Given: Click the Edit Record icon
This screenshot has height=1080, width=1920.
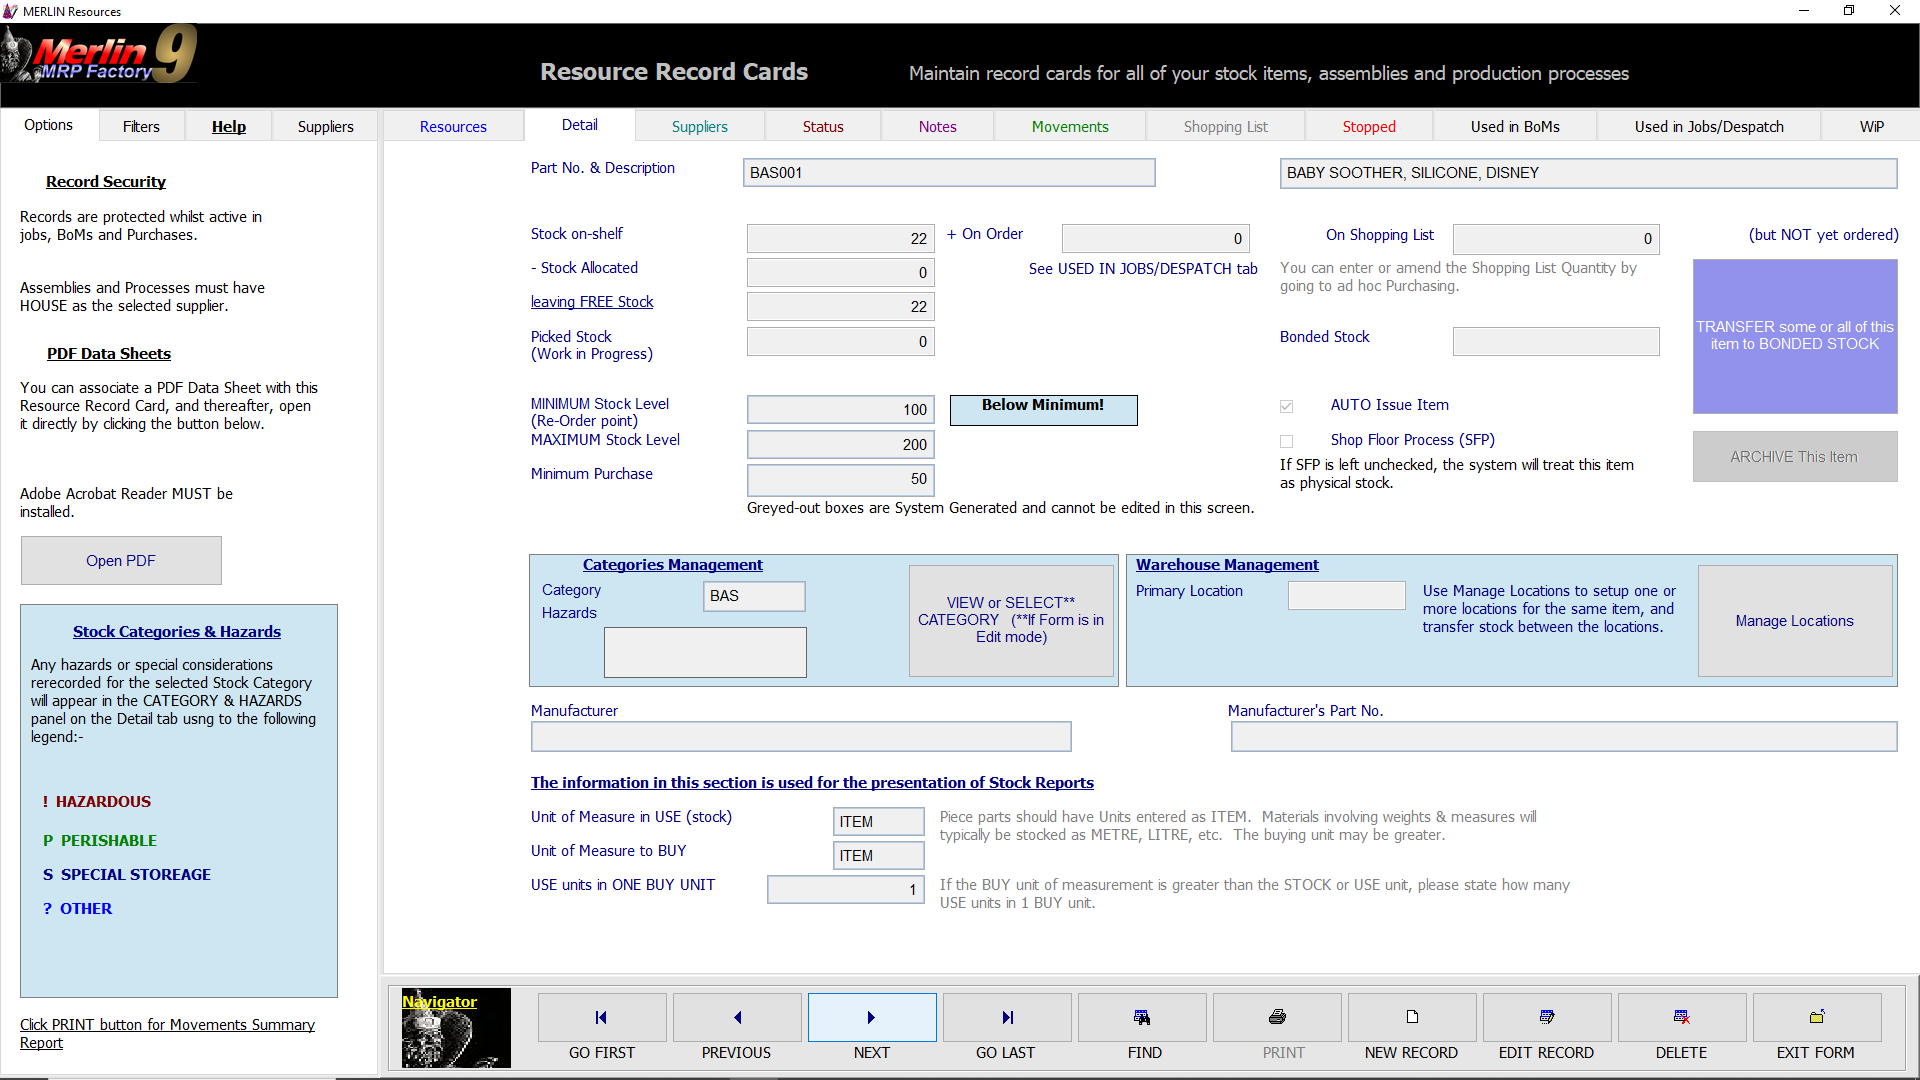Looking at the screenshot, I should (1547, 1017).
